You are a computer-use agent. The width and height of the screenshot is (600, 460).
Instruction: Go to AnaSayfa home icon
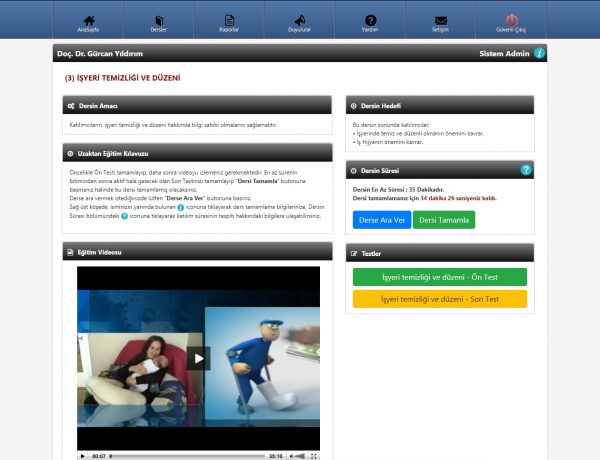[89, 21]
